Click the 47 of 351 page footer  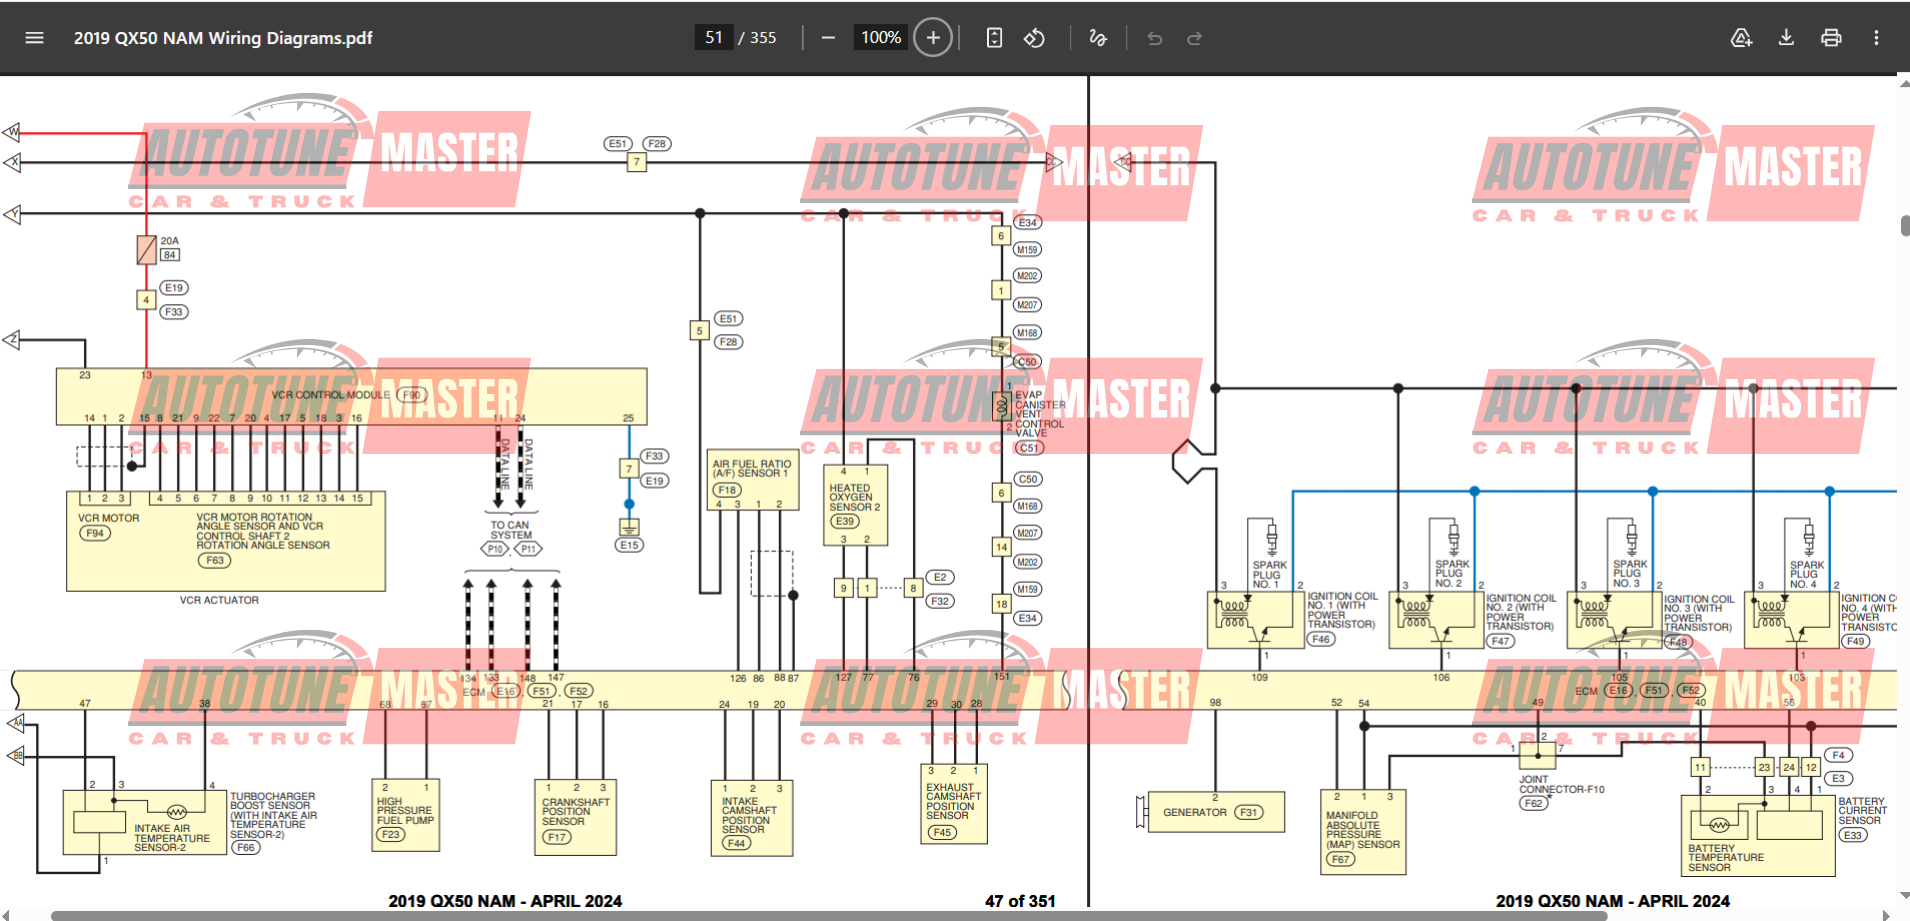(1020, 901)
